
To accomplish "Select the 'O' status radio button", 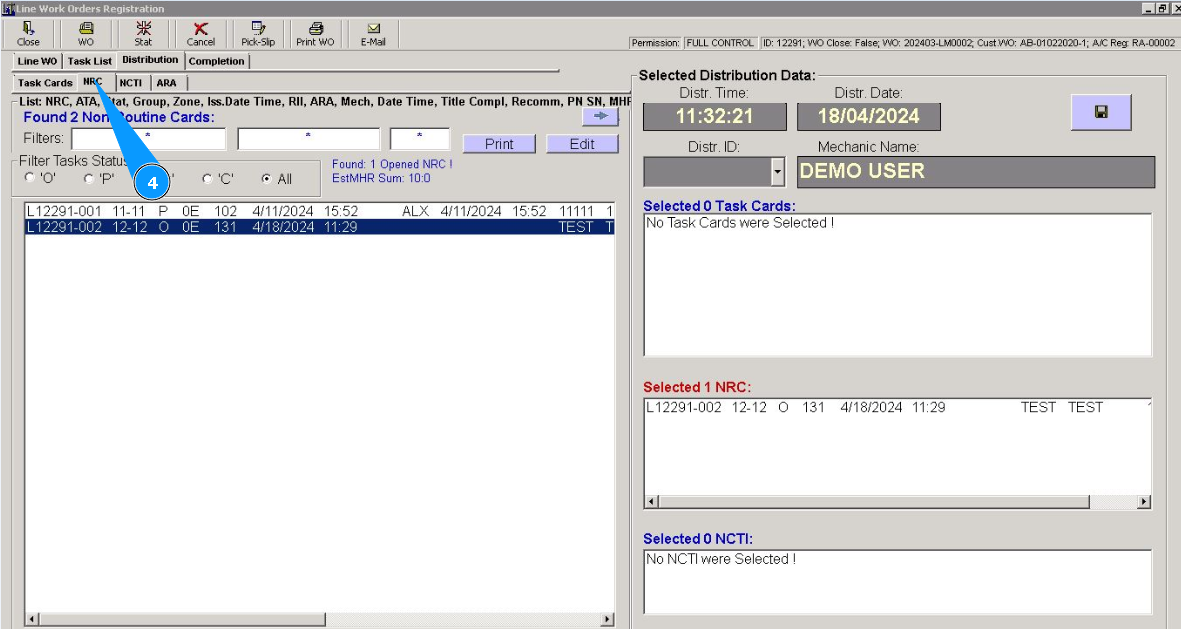I will (x=30, y=178).
